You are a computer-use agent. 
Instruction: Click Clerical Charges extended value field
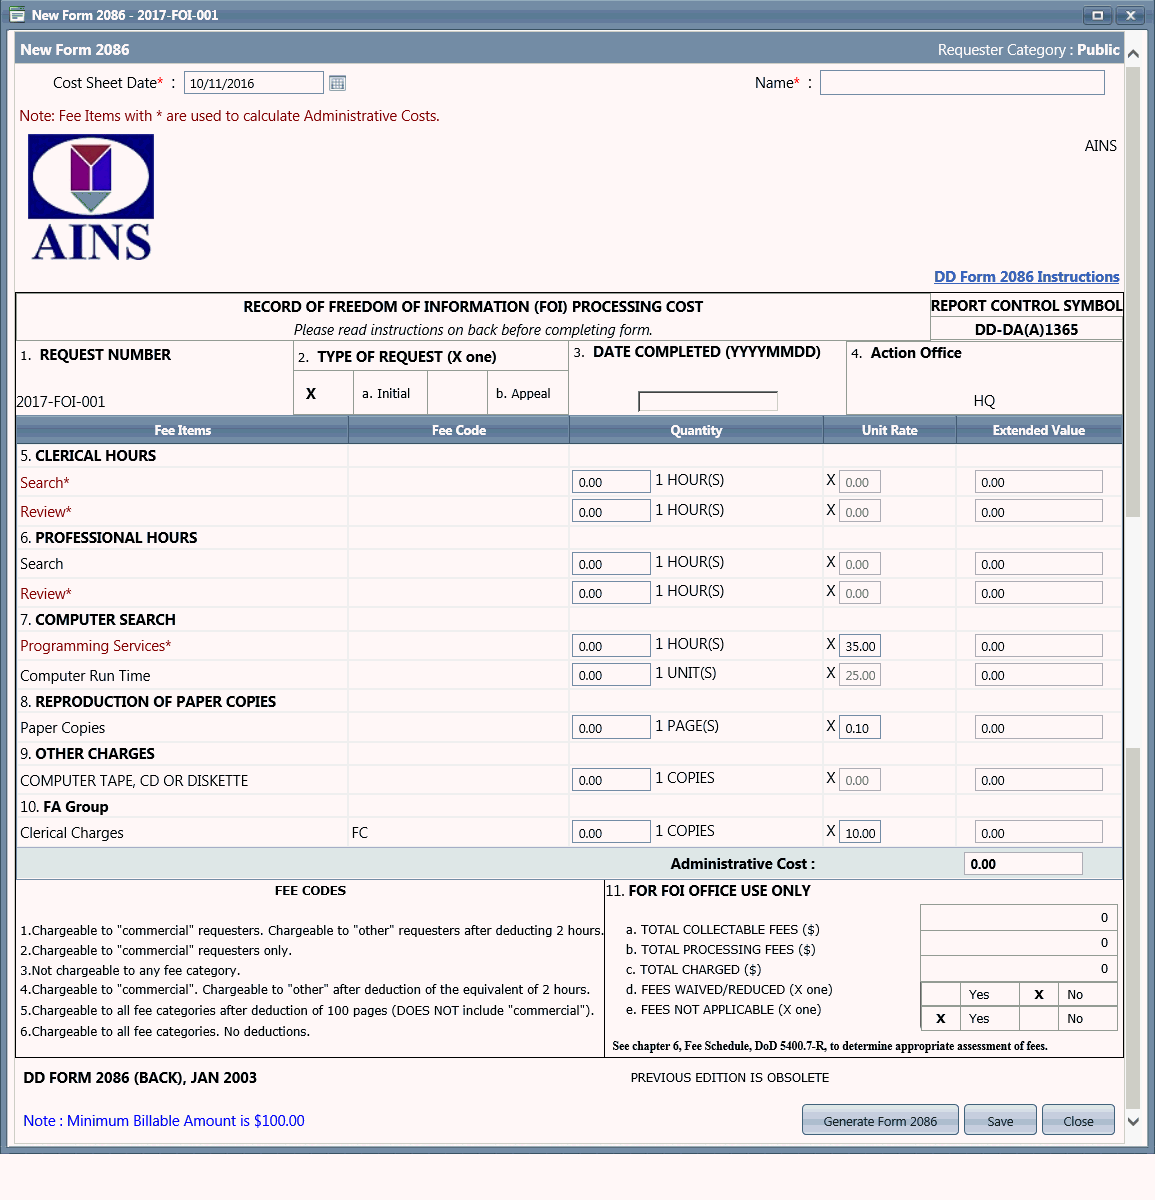click(1039, 833)
